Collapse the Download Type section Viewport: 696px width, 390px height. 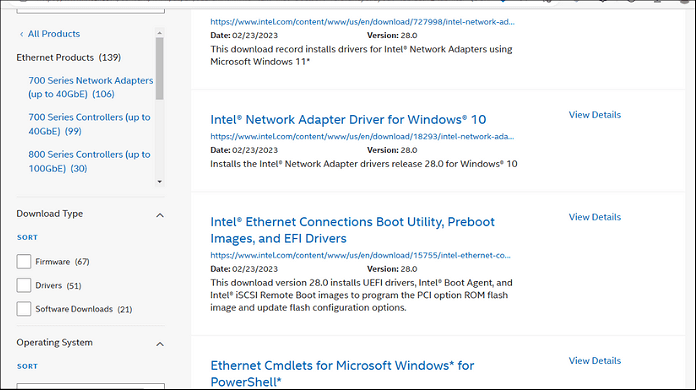160,215
